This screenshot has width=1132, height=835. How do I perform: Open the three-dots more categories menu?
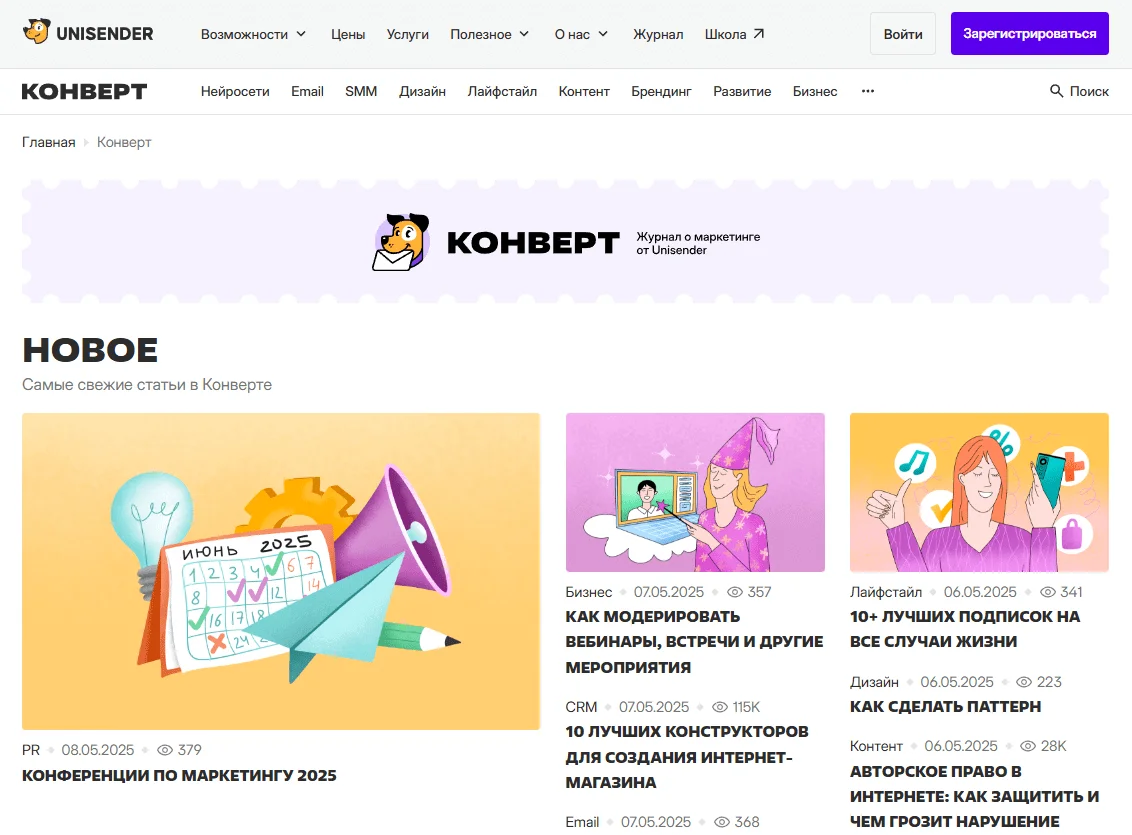(x=868, y=91)
